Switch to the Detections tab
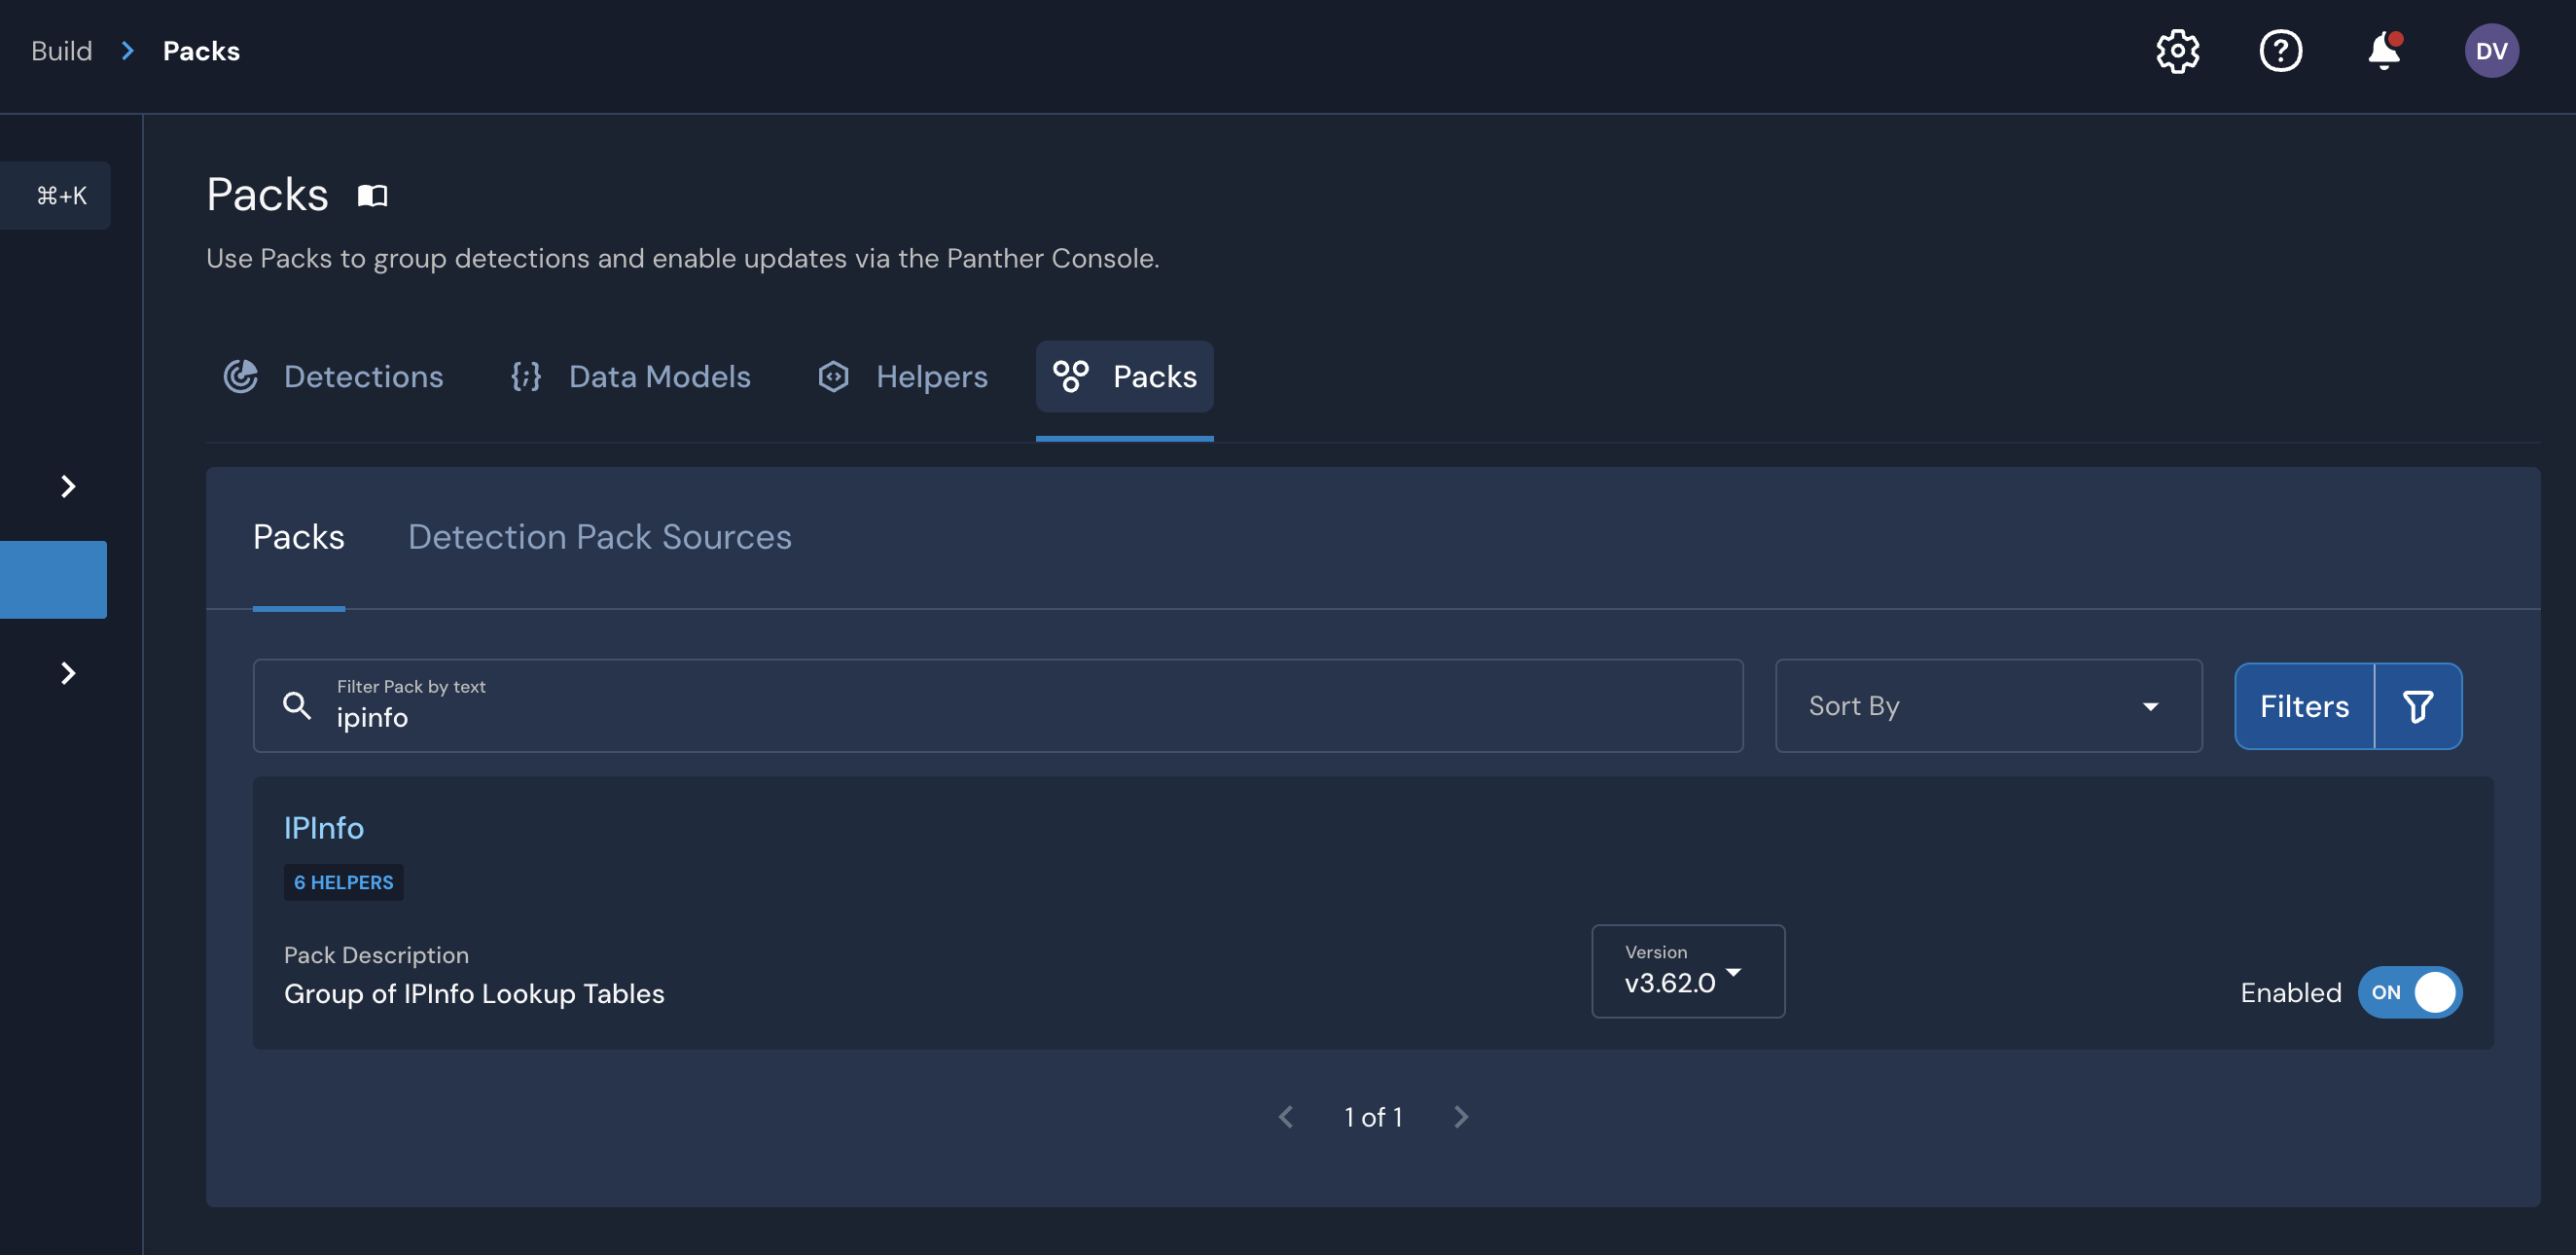 coord(334,377)
